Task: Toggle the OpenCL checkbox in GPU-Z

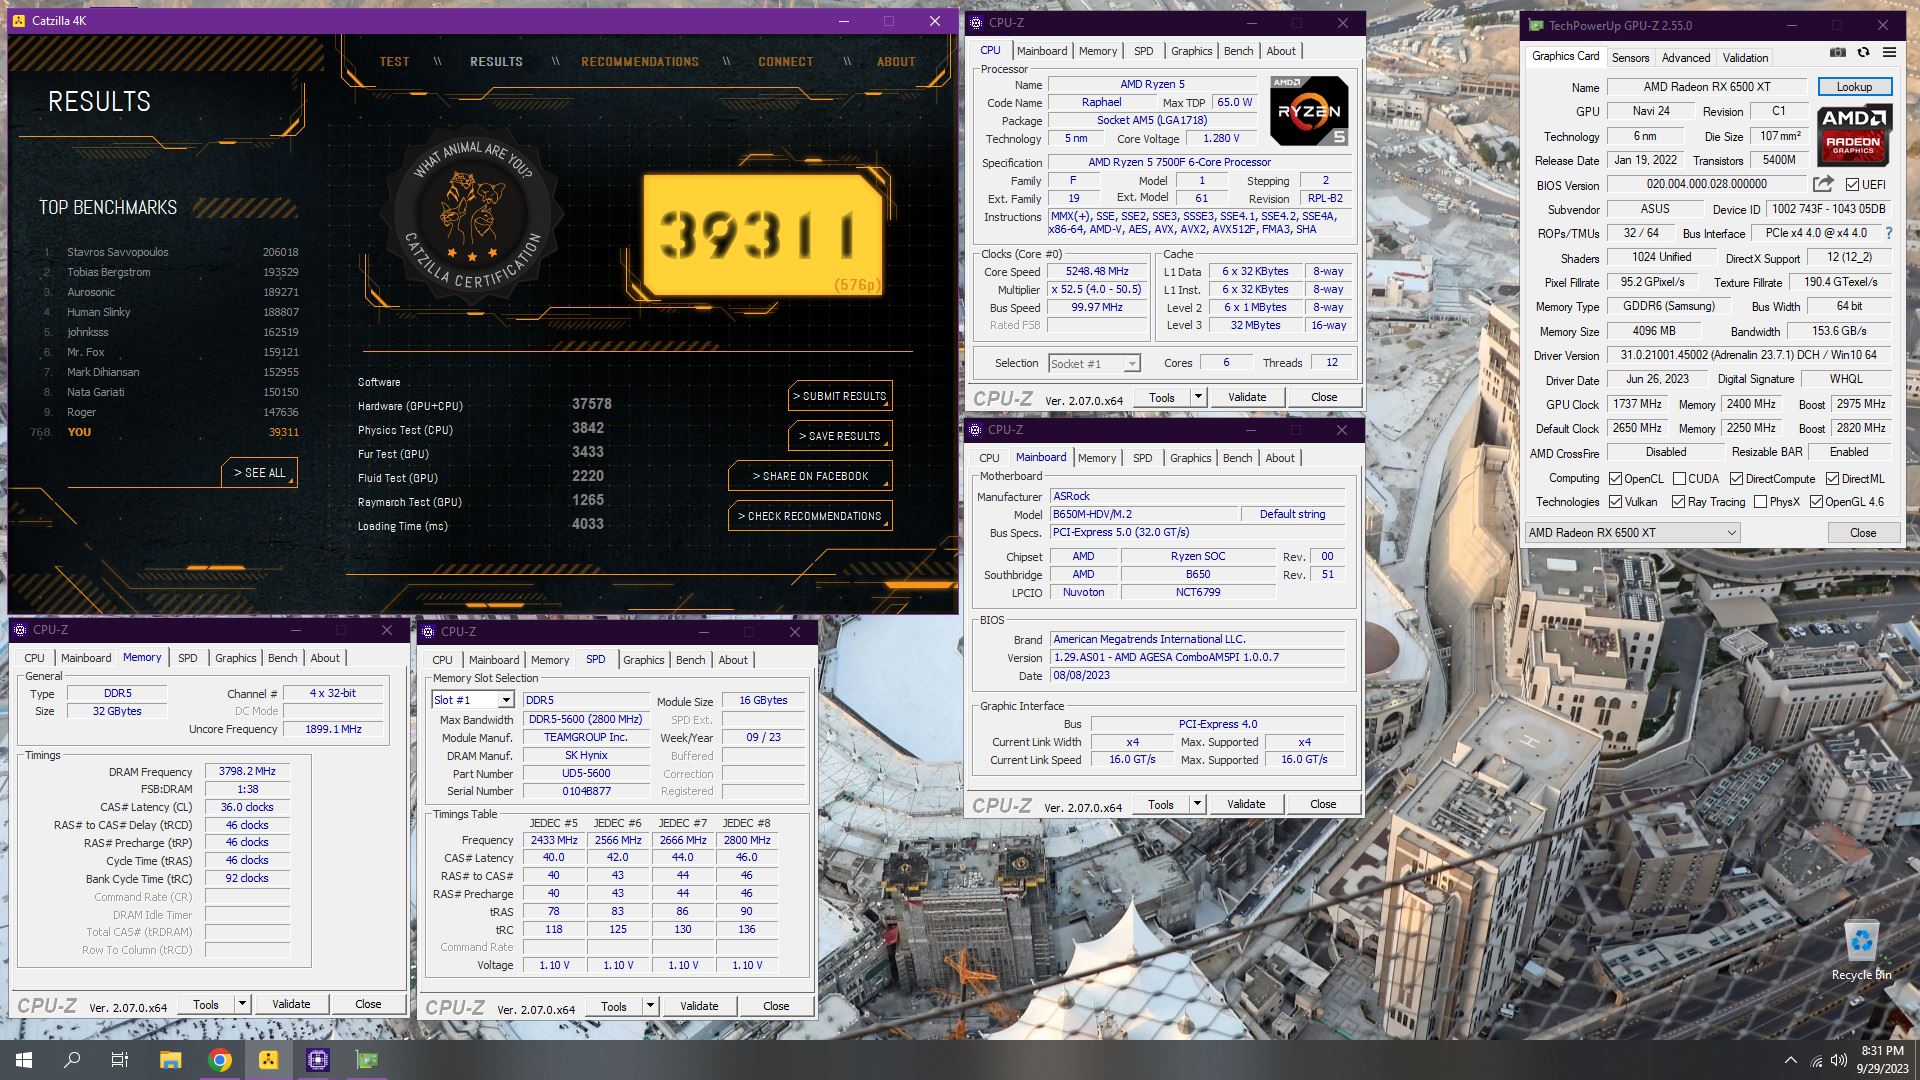Action: (x=1615, y=479)
